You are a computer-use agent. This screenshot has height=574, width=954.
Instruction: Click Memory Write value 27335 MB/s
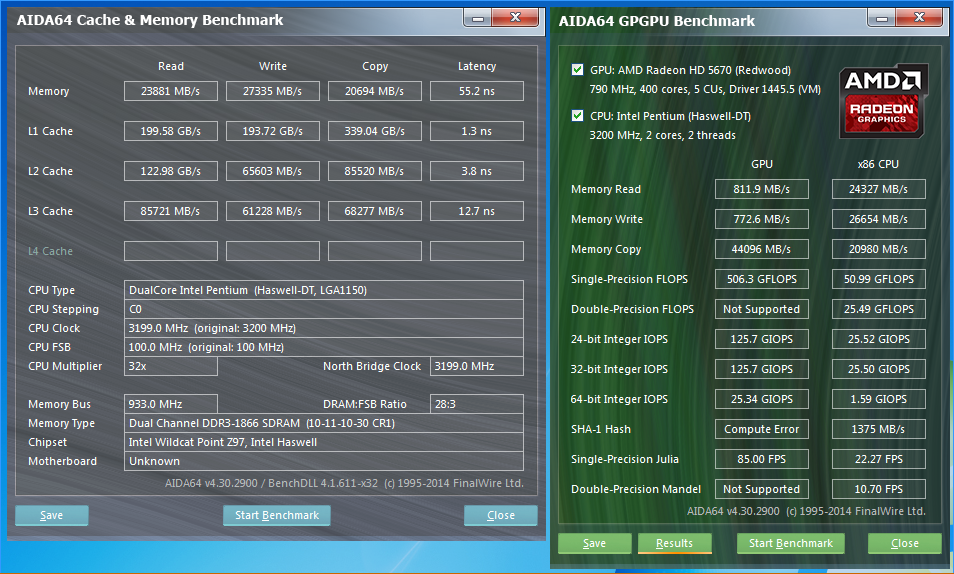273,91
